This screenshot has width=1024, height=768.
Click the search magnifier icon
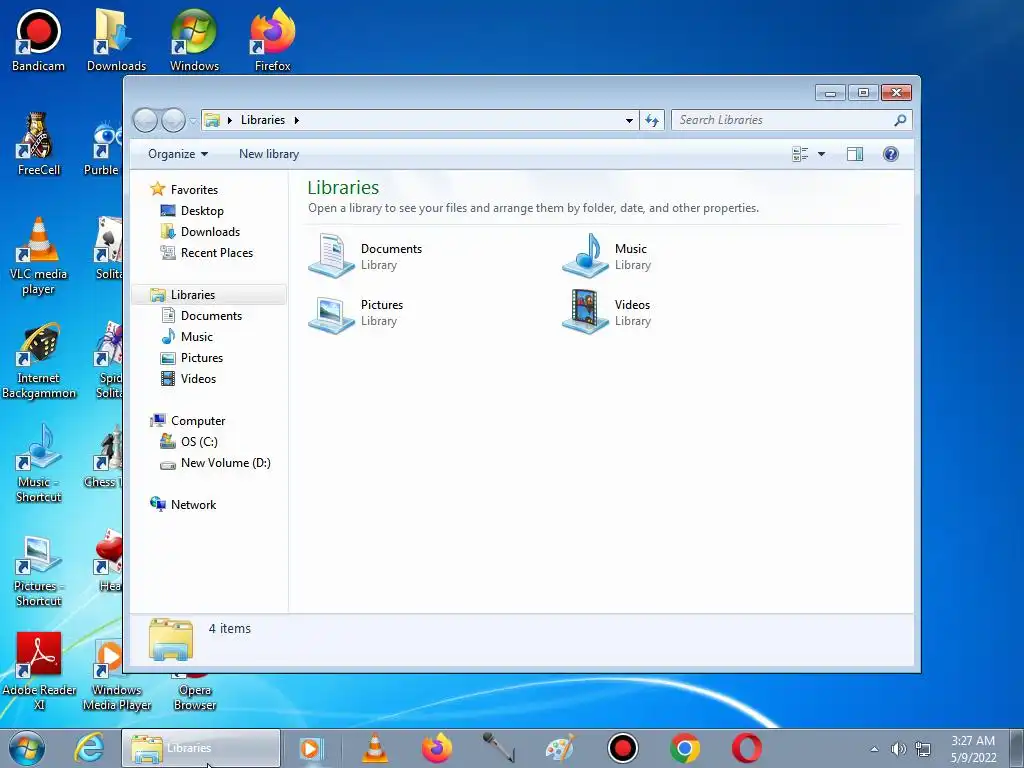(x=901, y=120)
